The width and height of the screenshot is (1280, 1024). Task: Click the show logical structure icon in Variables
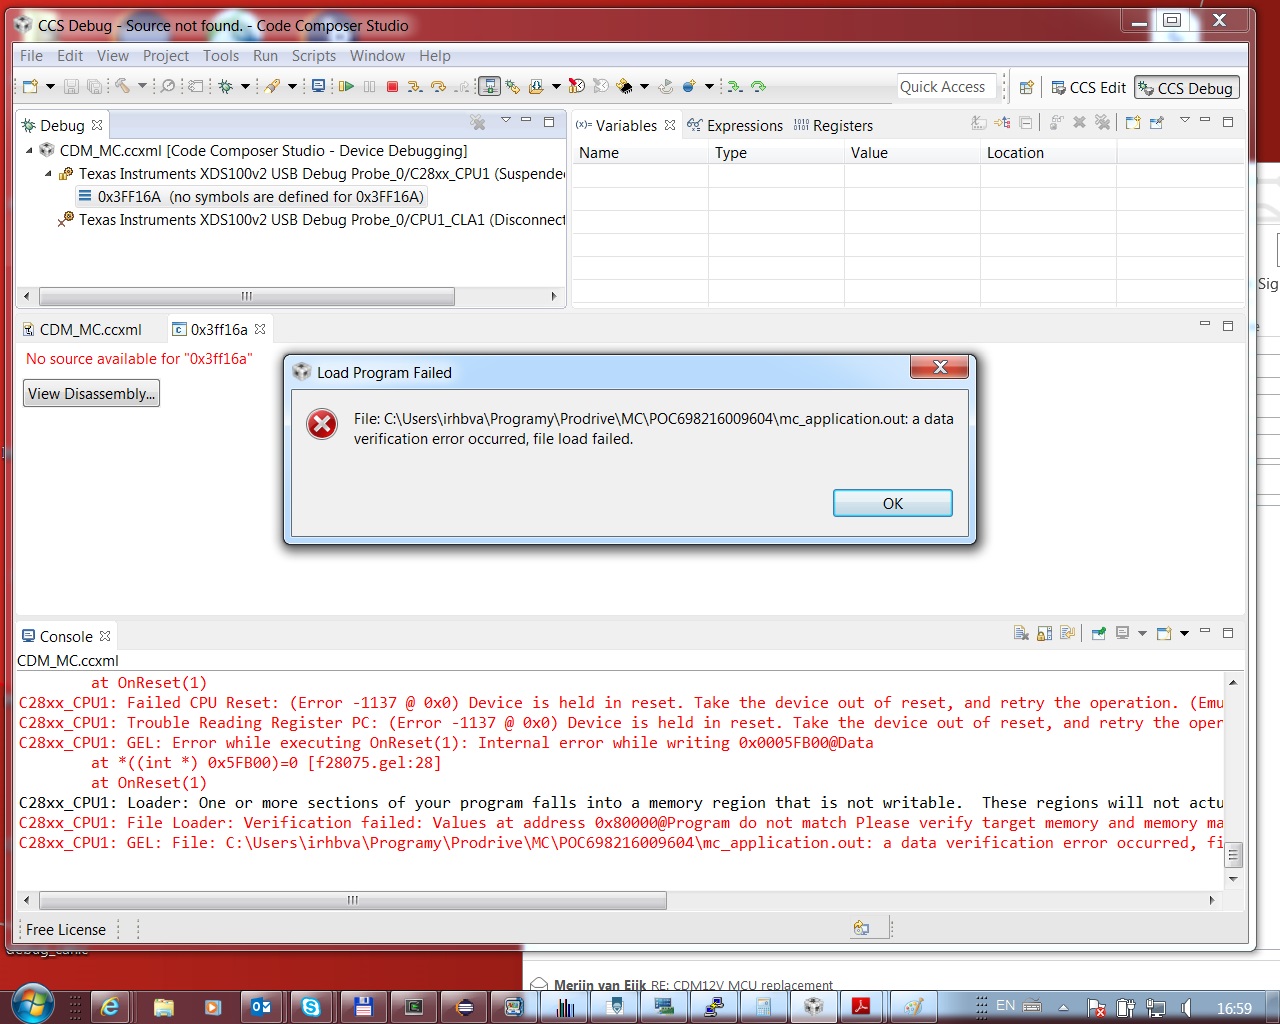1002,123
